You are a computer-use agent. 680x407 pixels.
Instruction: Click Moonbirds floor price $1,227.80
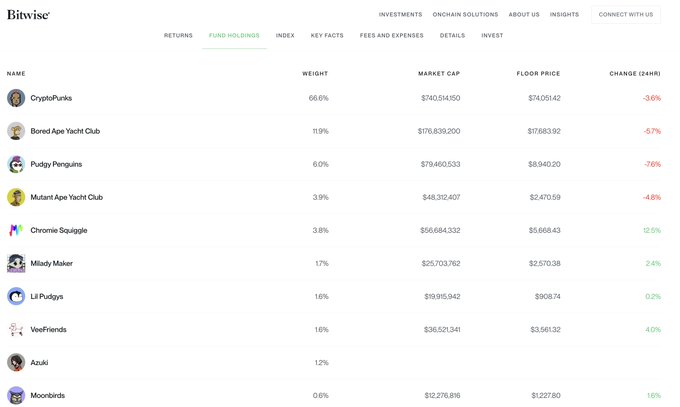[546, 395]
